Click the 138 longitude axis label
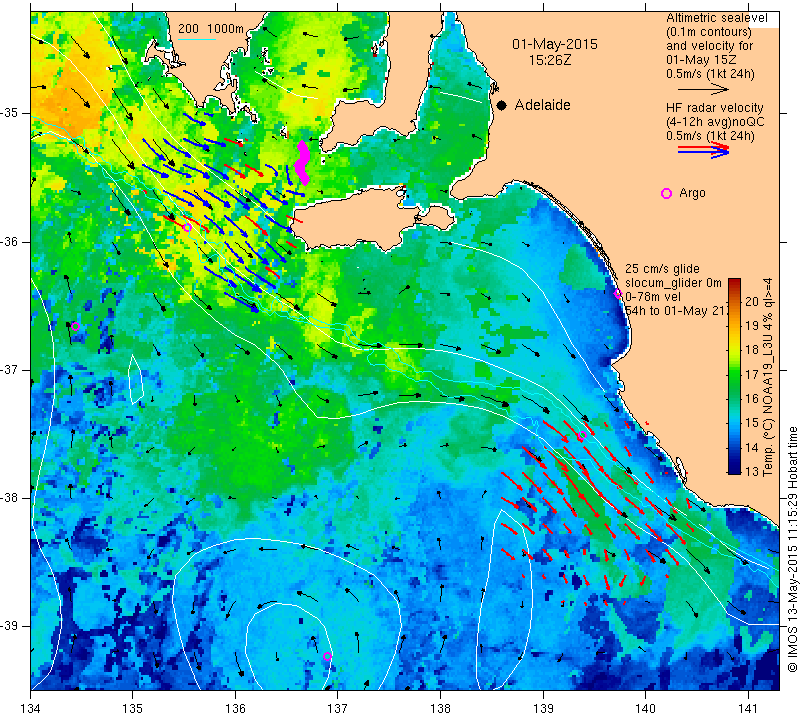This screenshot has width=800, height=720. [x=440, y=709]
